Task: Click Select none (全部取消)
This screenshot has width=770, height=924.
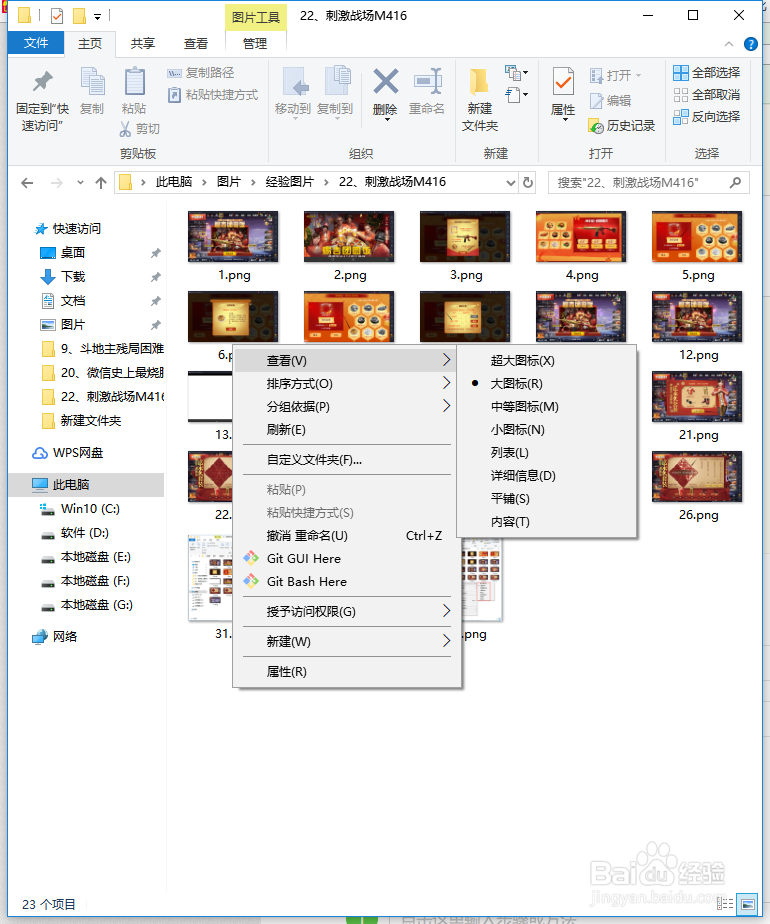Action: pyautogui.click(x=706, y=95)
